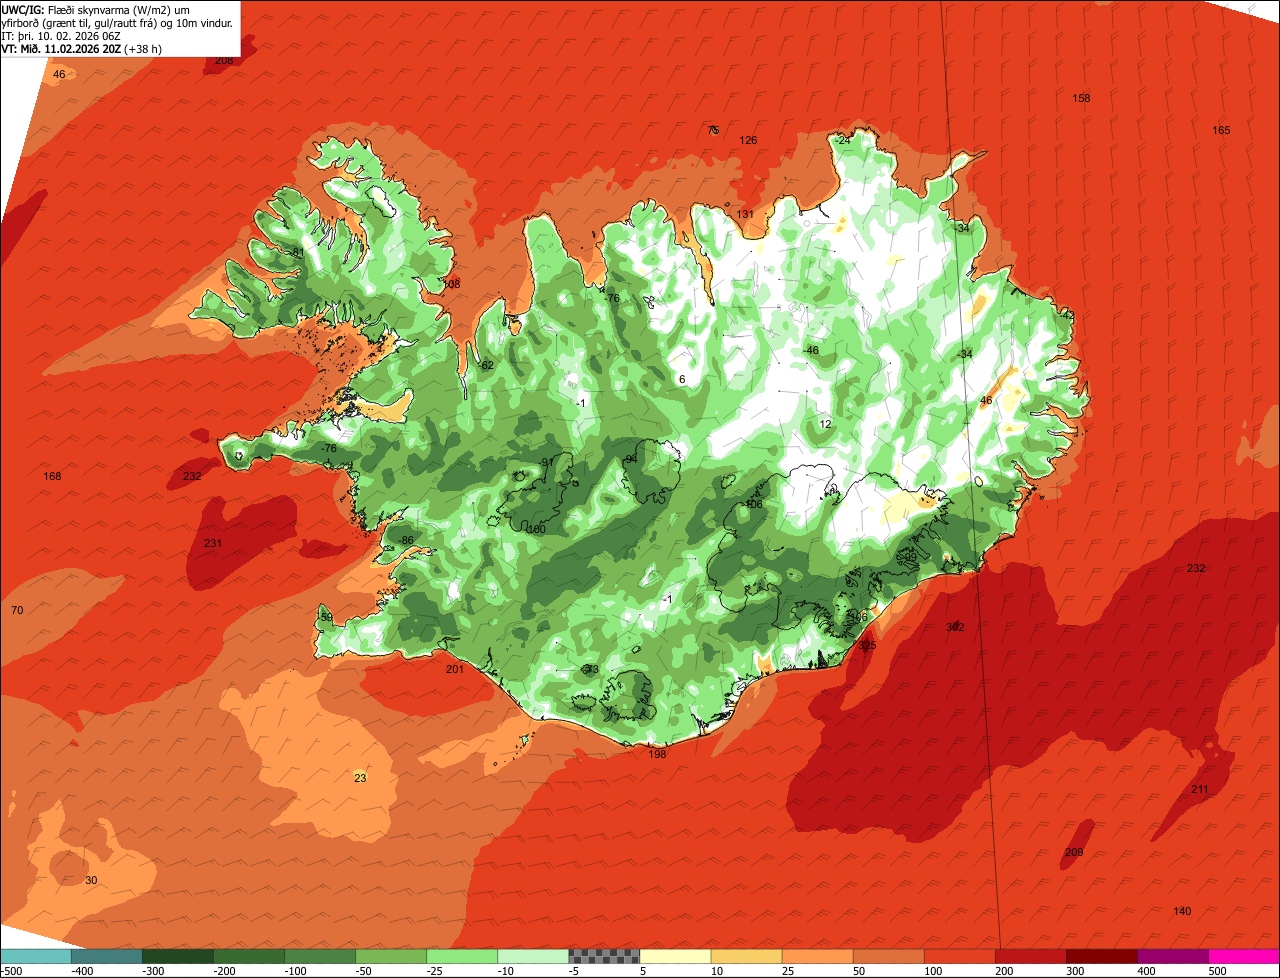This screenshot has width=1280, height=978.
Task: Click the 208 value near the title box
Action: [224, 60]
